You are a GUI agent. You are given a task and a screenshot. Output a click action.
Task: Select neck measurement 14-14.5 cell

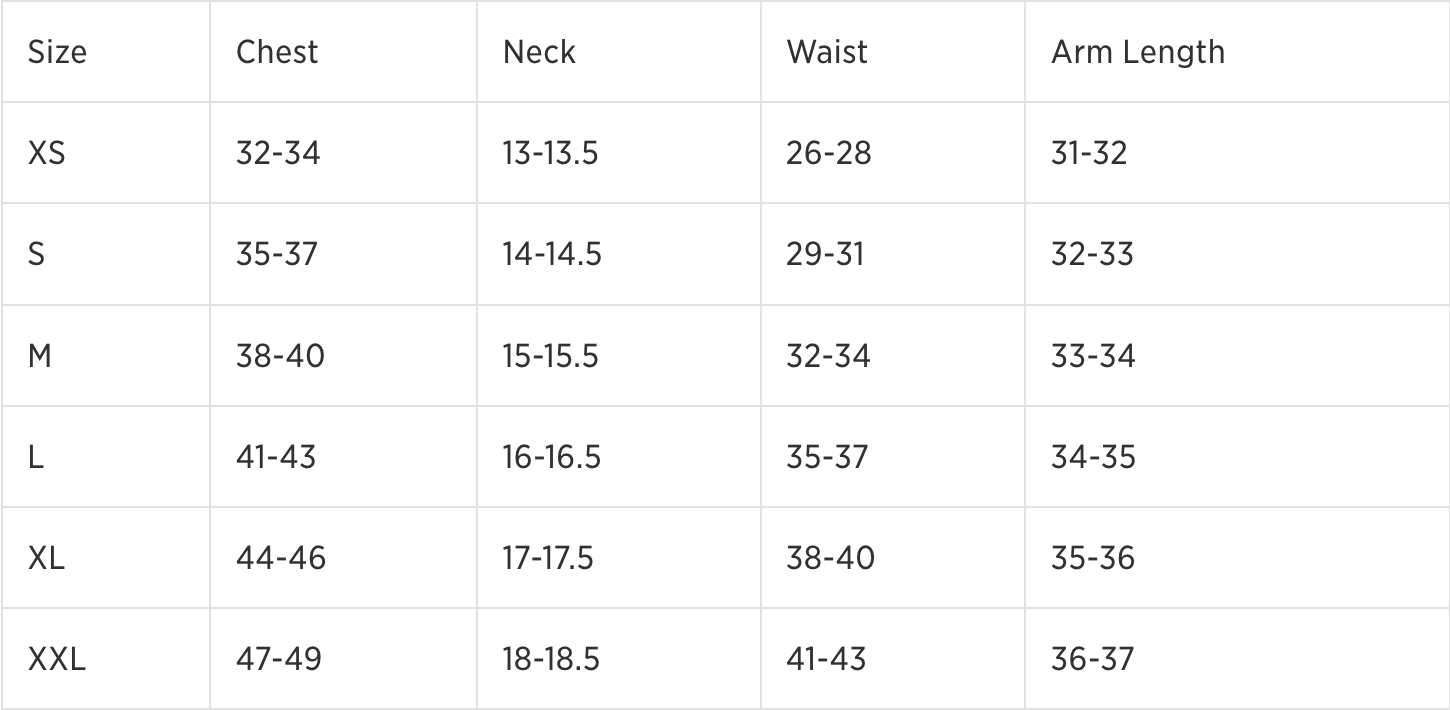pyautogui.click(x=552, y=254)
